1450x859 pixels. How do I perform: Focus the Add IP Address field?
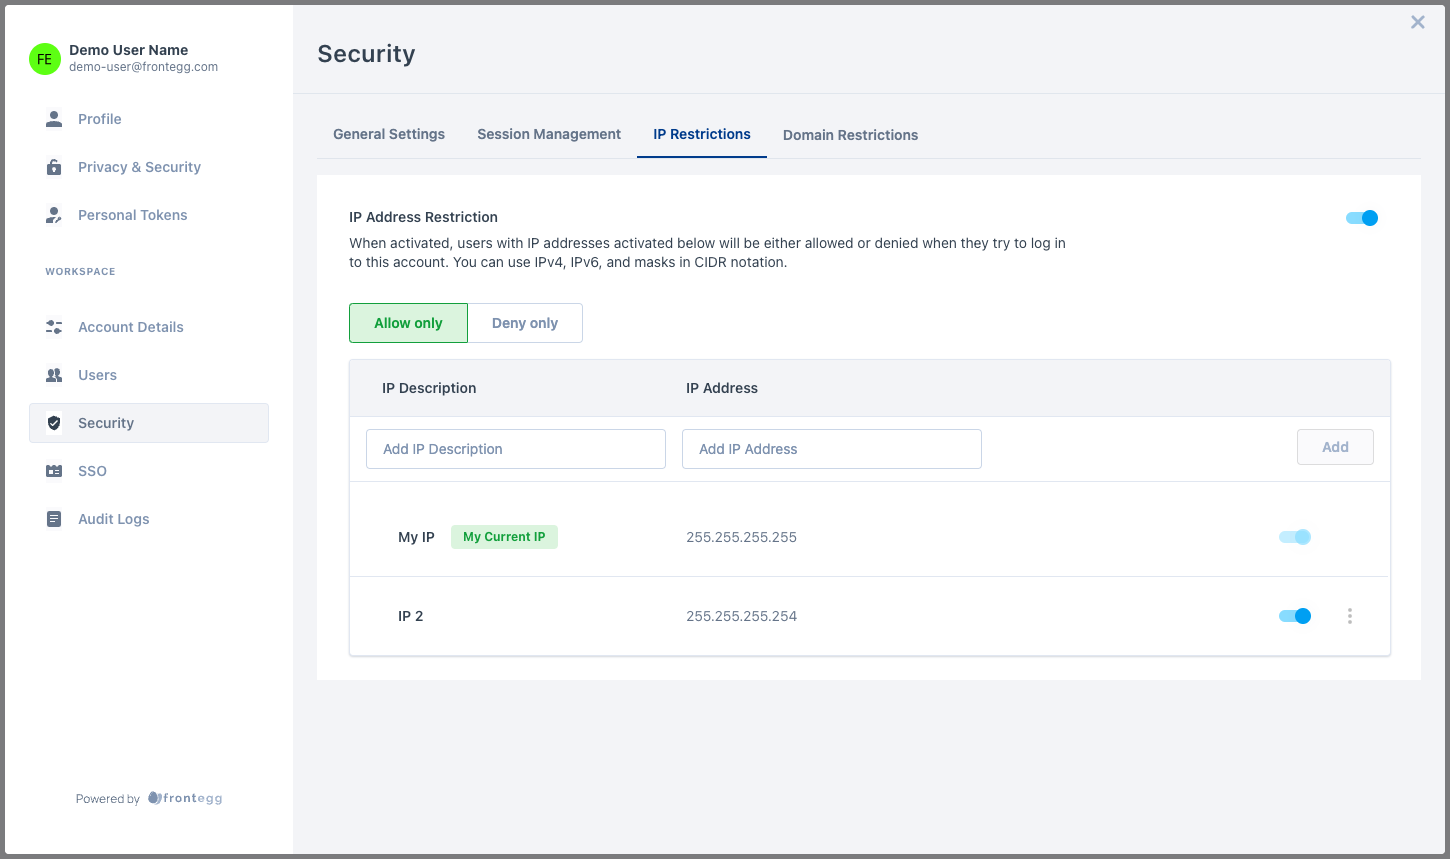[x=831, y=449]
